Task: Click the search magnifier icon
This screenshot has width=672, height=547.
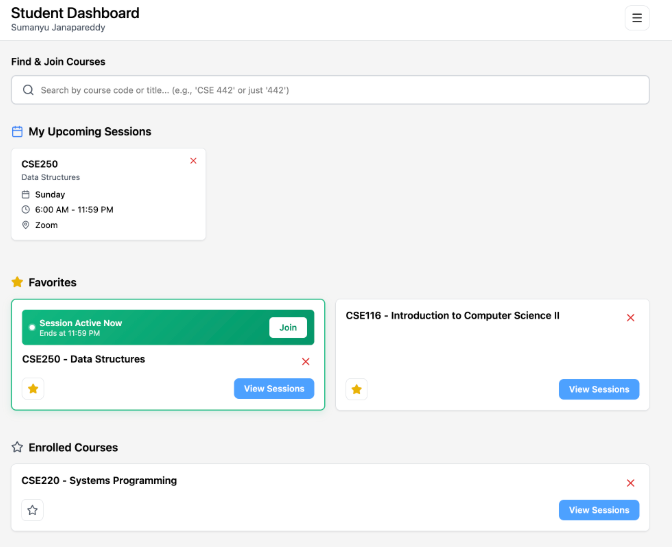Action: tap(28, 90)
